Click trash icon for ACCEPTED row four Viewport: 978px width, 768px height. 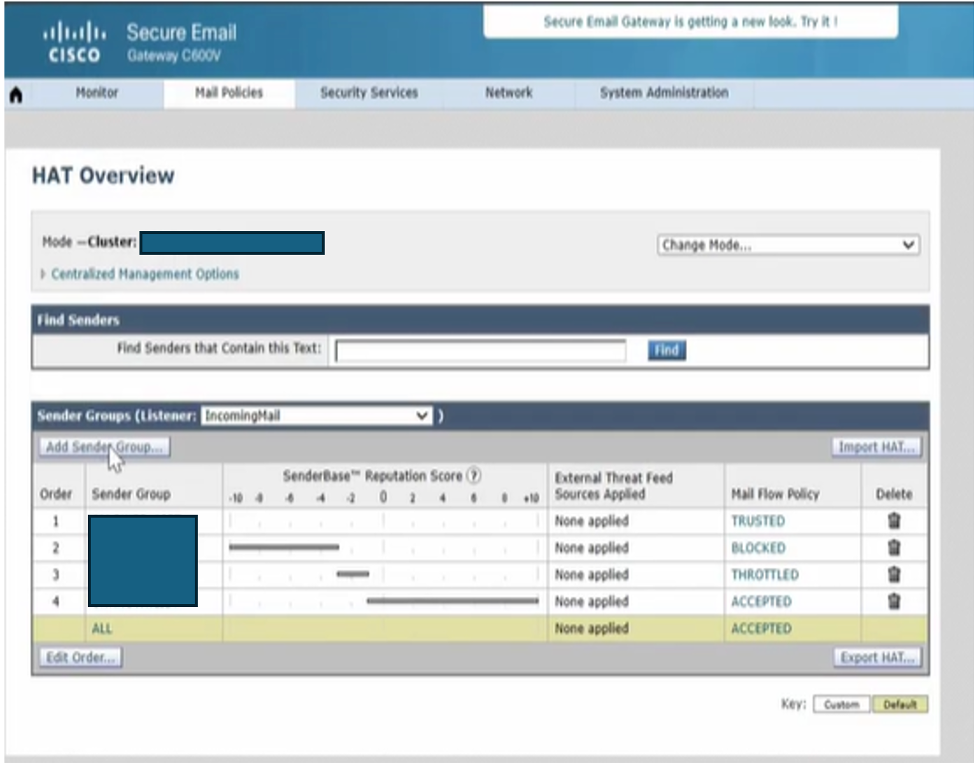(x=894, y=602)
